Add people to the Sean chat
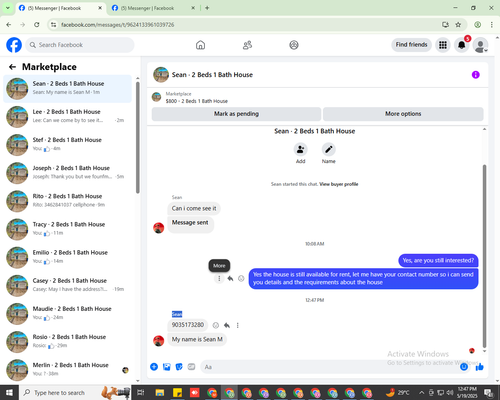 300,149
